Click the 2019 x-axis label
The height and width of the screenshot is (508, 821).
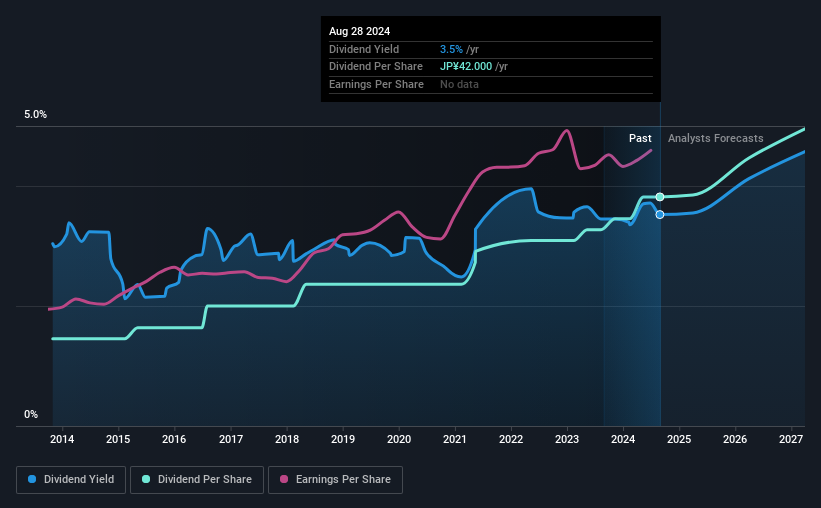(343, 439)
